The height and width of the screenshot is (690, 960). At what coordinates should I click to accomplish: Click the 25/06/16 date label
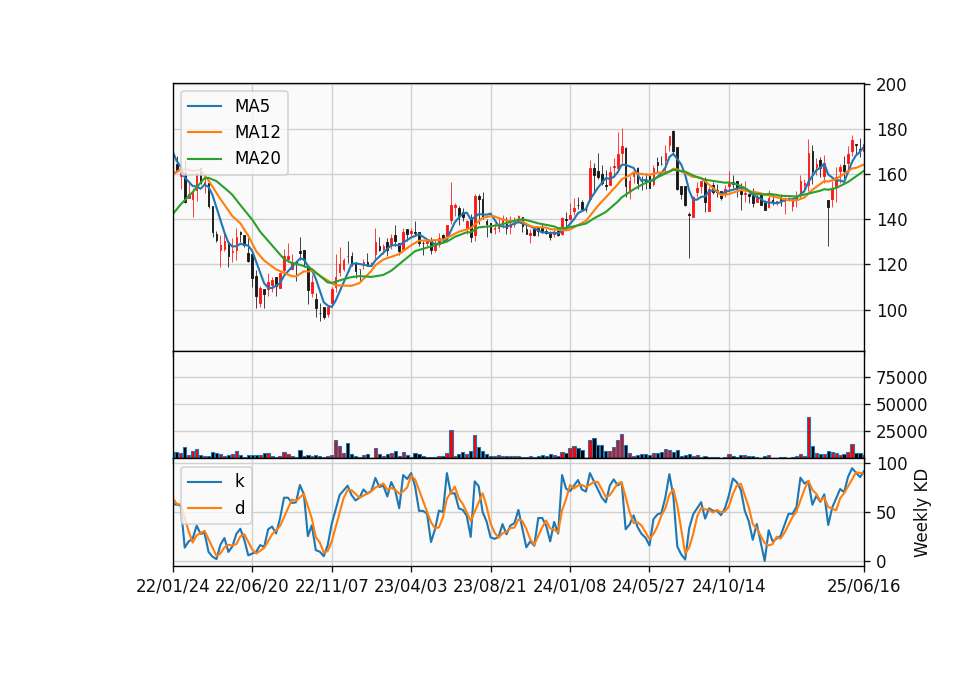click(864, 586)
